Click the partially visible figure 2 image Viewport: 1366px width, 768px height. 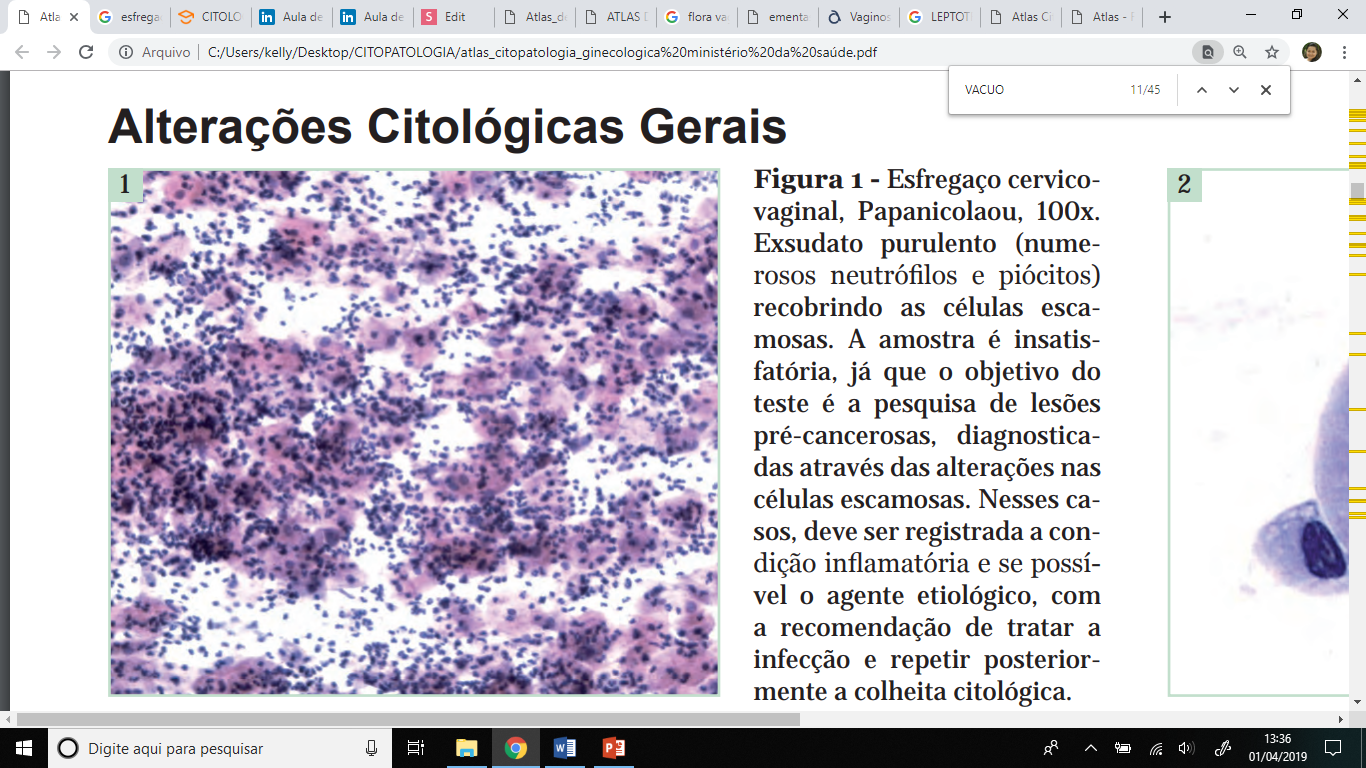(x=1258, y=432)
